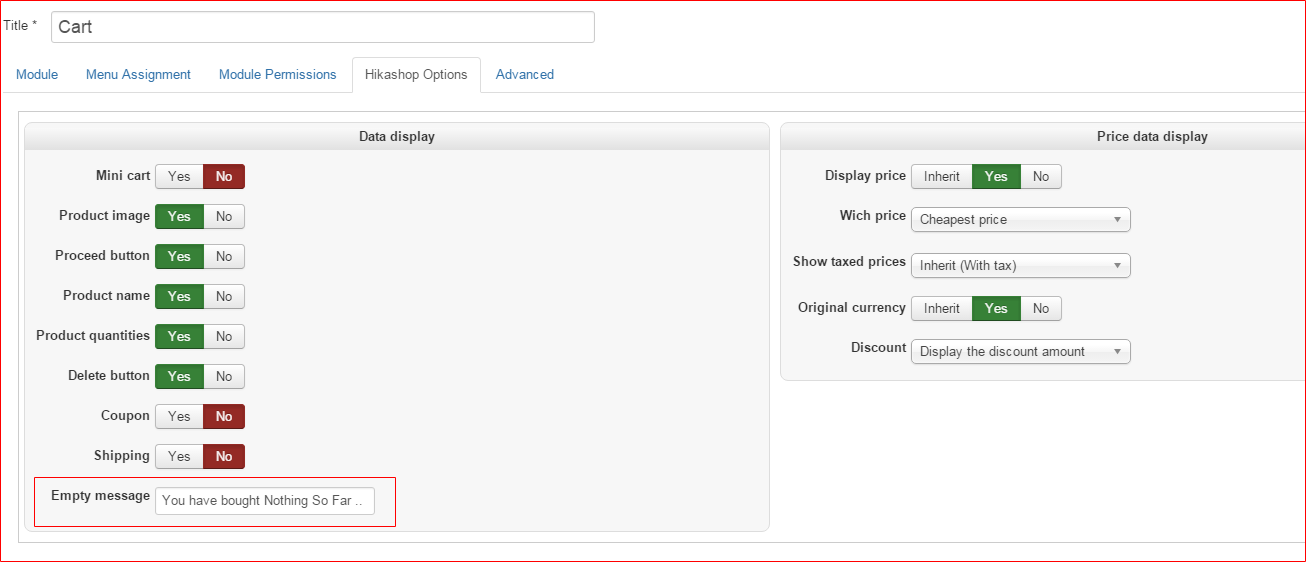Click the Title text field
This screenshot has width=1306, height=562.
point(322,27)
